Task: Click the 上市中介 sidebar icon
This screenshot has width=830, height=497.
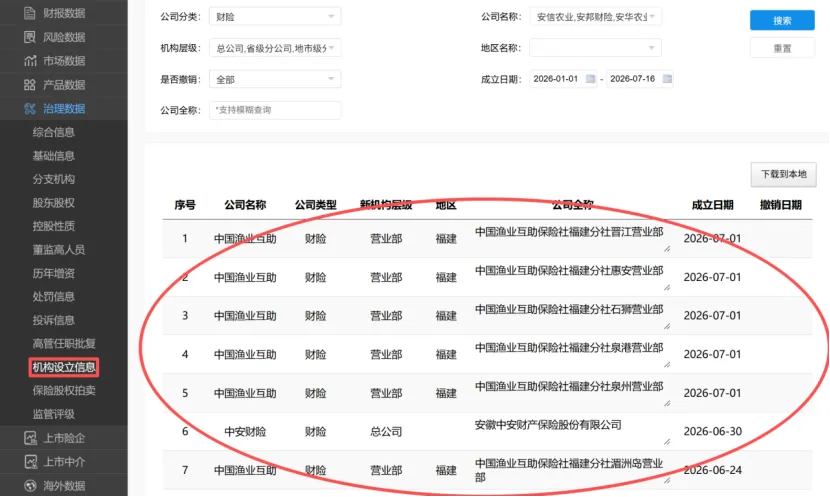Action: (x=30, y=462)
